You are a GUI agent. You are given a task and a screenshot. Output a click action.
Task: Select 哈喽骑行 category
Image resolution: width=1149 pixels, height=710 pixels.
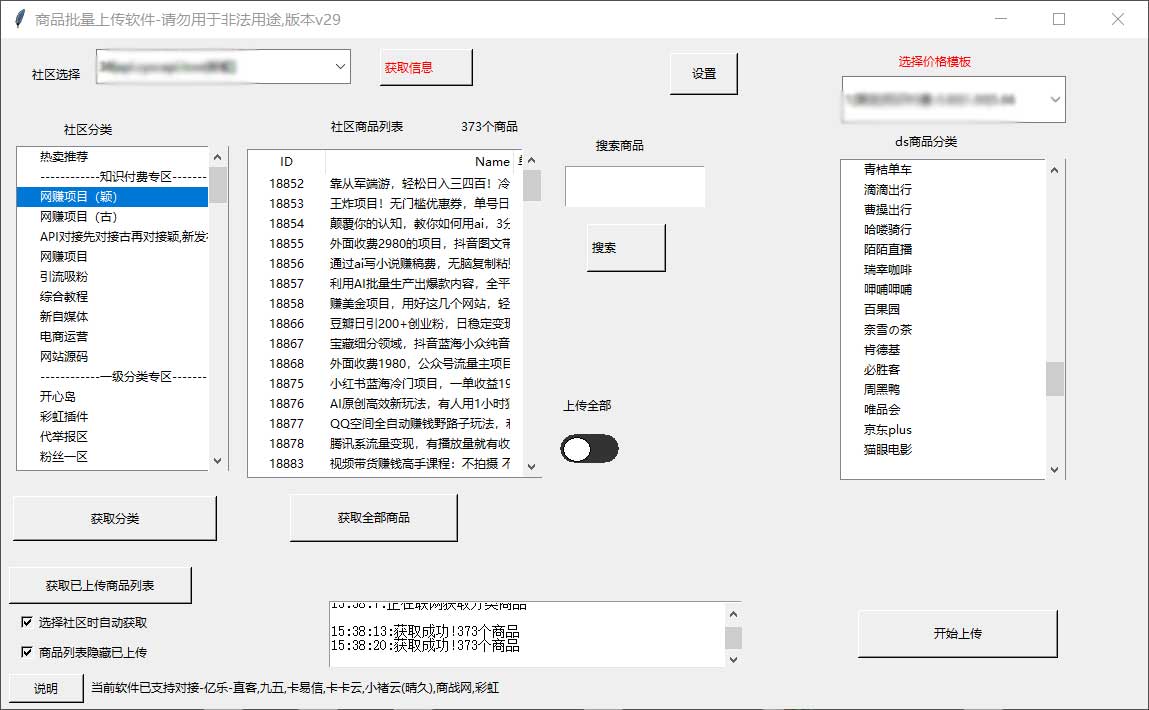943,229
